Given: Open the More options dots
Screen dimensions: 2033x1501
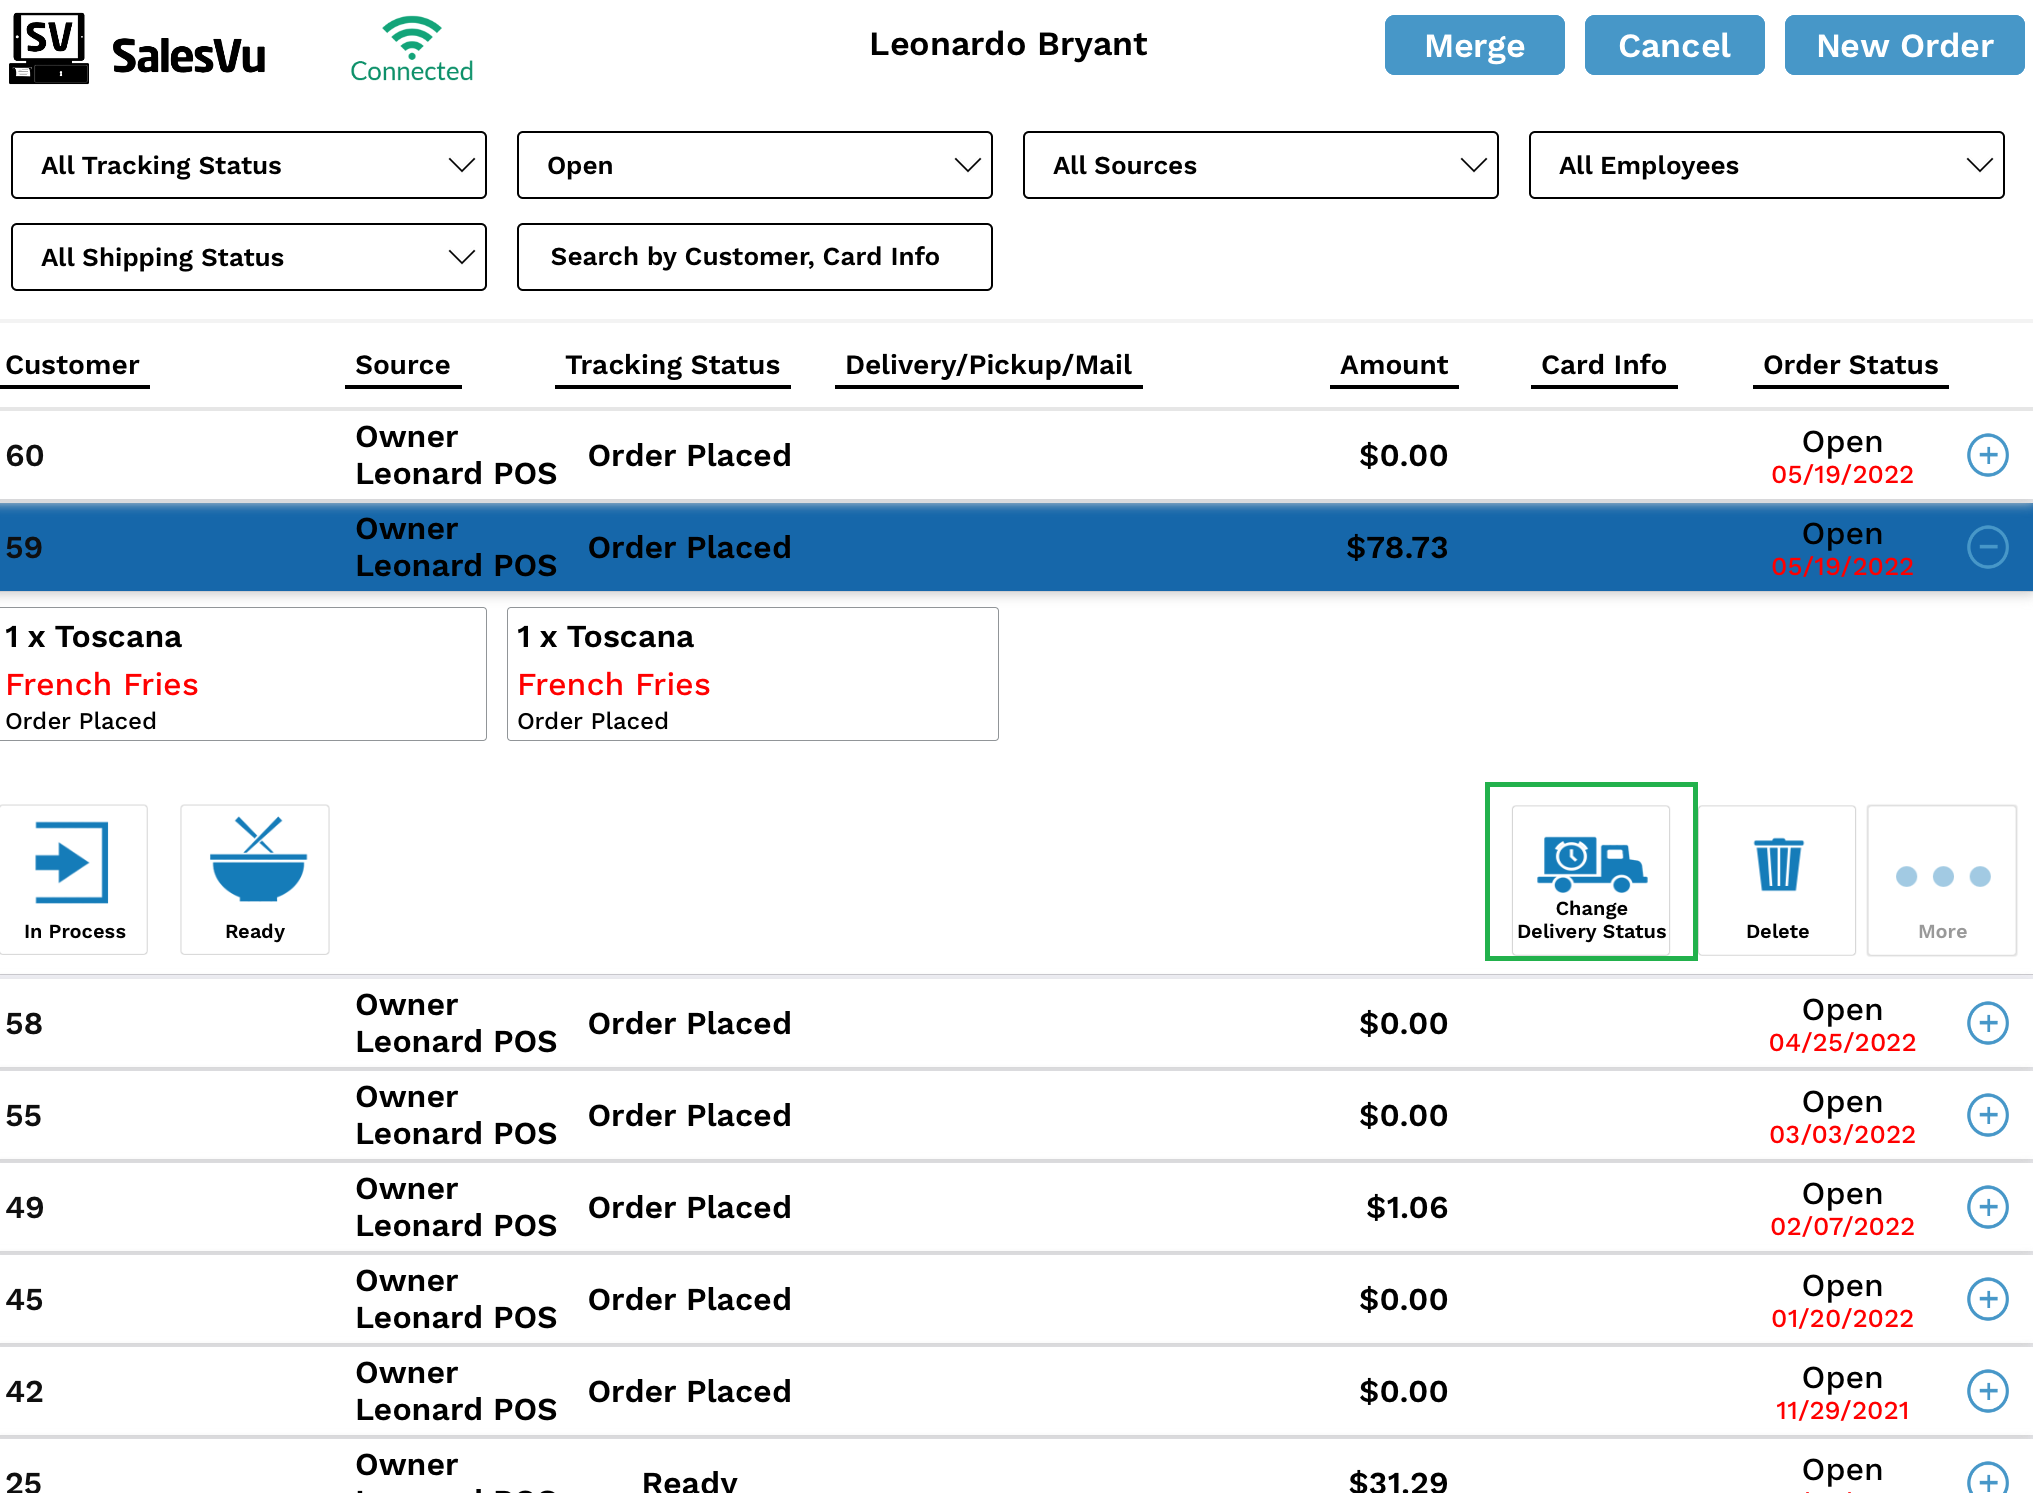Looking at the screenshot, I should [1941, 878].
